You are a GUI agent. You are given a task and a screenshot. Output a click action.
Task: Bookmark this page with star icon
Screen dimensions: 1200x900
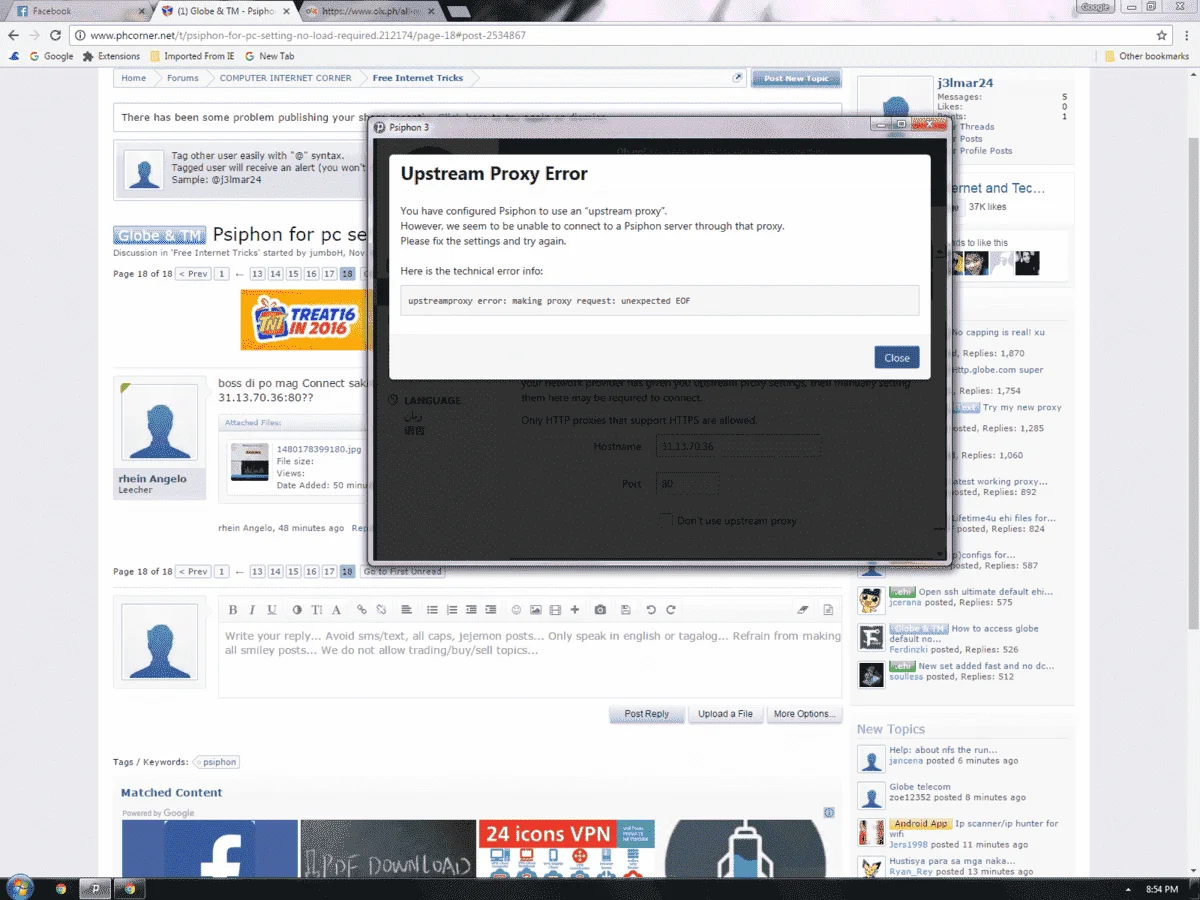1162,35
